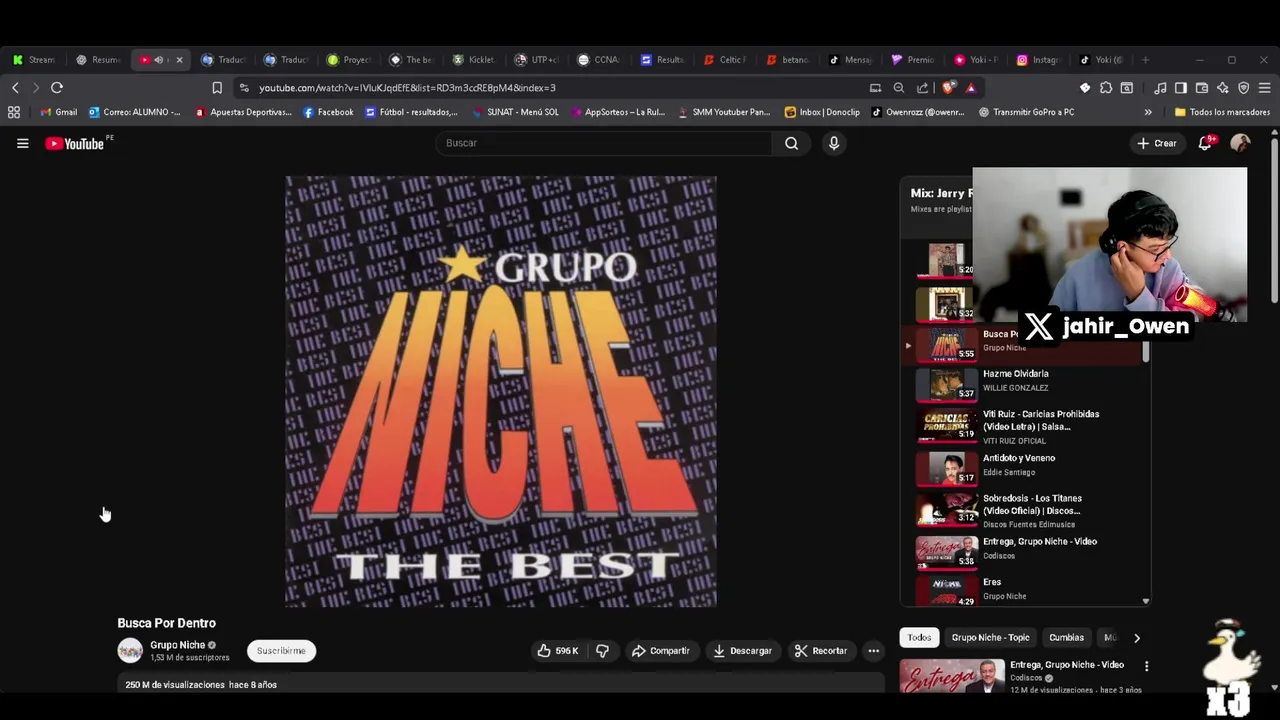Like the video with 596 K thumbs up
This screenshot has height=720, width=1280.
[x=558, y=651]
